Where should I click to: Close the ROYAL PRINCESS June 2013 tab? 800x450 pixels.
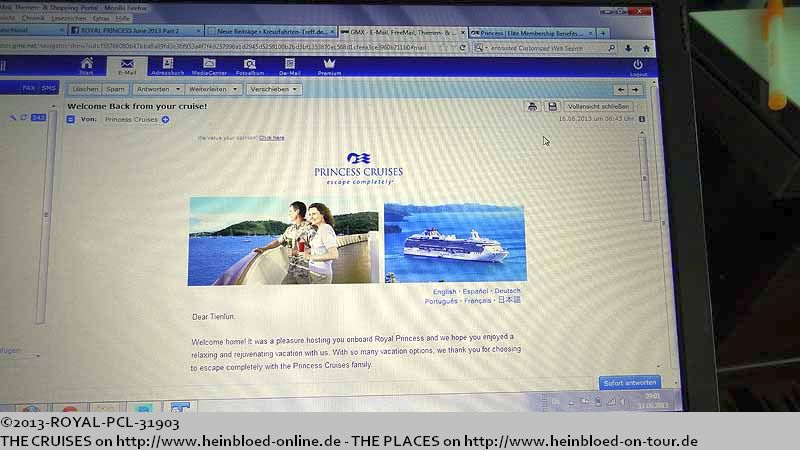coord(198,31)
